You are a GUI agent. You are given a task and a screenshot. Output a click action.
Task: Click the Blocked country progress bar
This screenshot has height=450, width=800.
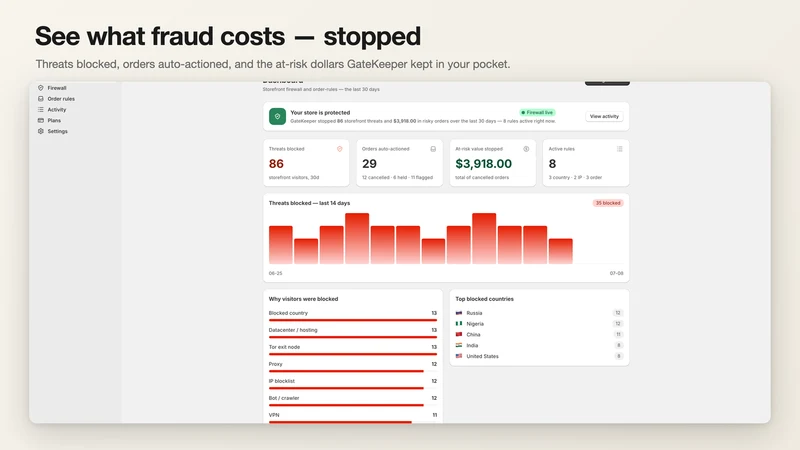(x=353, y=320)
